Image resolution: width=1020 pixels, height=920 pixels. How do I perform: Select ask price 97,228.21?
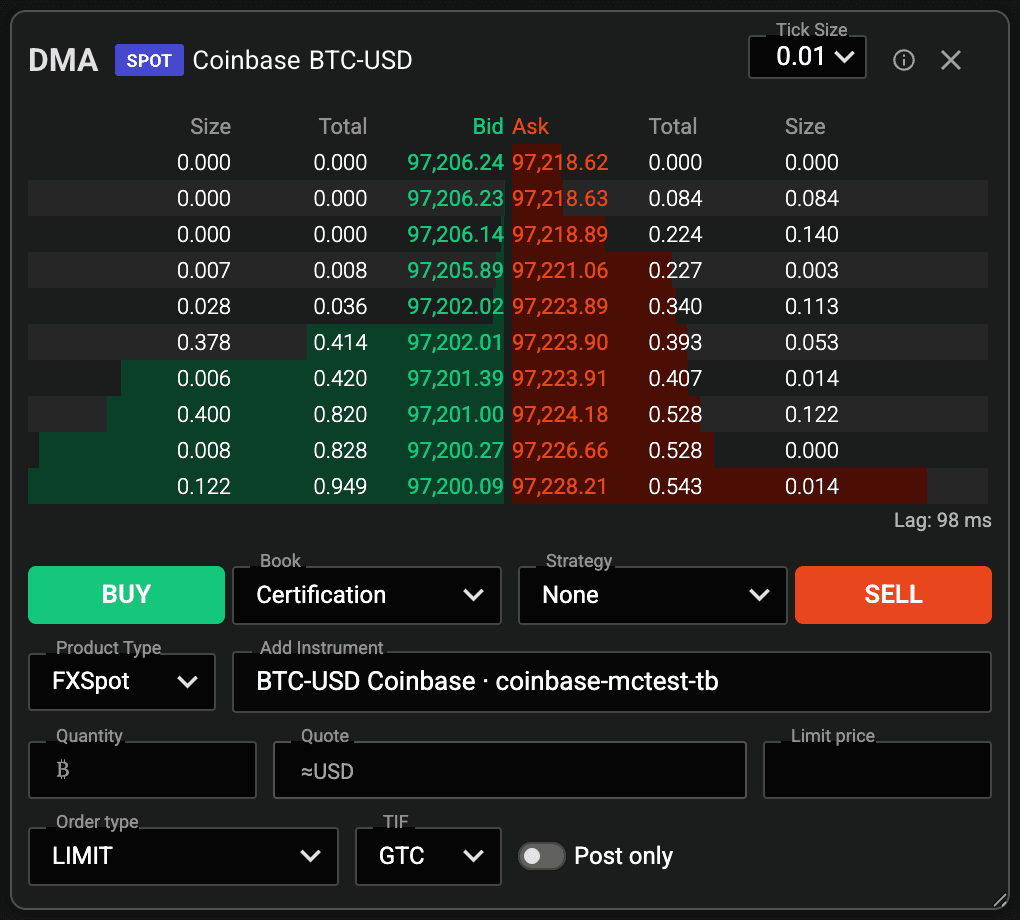[x=560, y=487]
